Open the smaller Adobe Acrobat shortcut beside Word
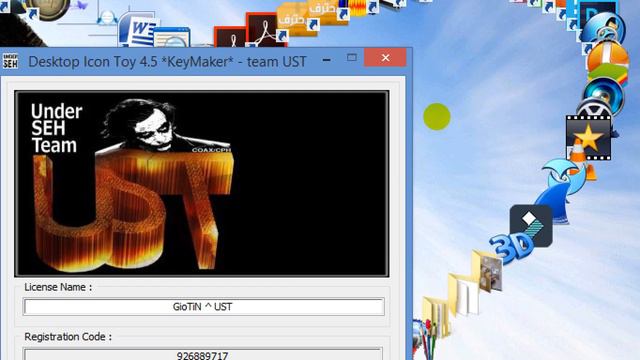640x360 pixels. click(231, 38)
